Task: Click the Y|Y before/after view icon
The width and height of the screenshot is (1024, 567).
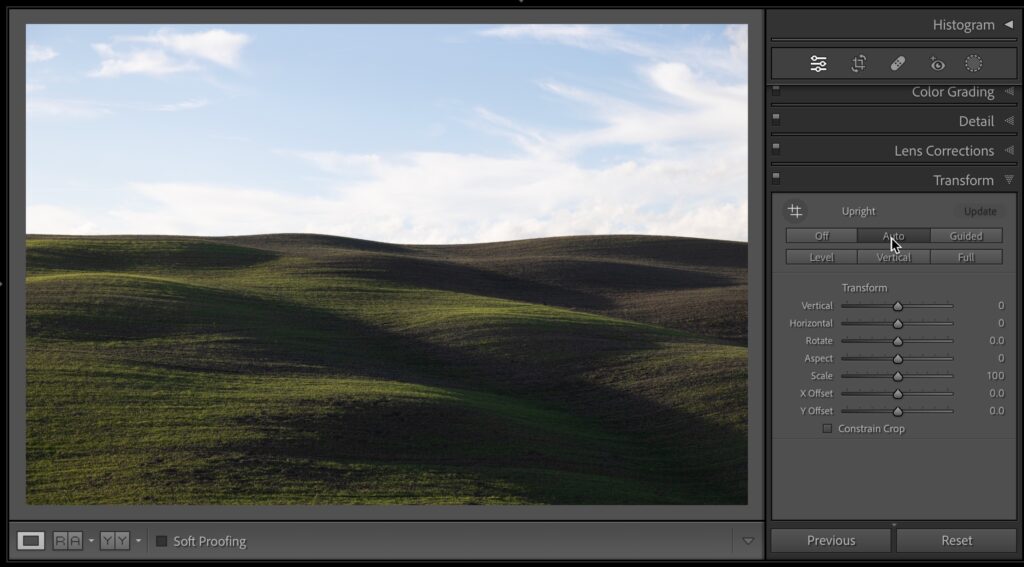Action: pos(115,541)
